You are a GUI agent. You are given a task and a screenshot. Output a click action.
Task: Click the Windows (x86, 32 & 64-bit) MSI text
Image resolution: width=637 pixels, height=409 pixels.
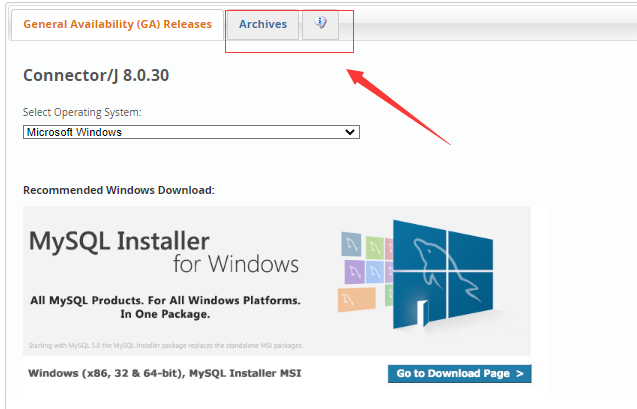coord(165,373)
